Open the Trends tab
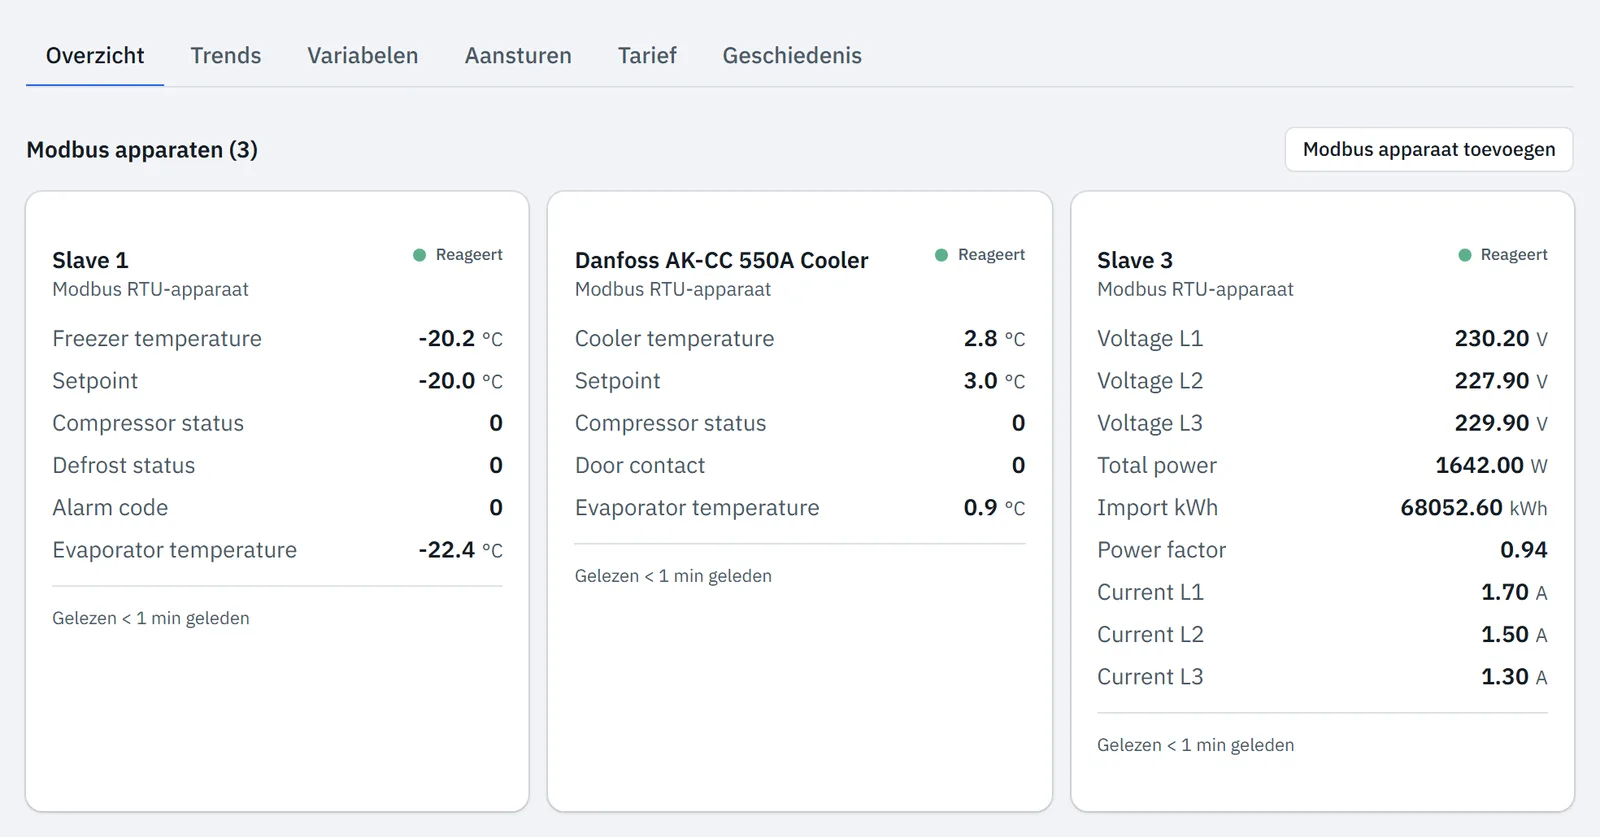The width and height of the screenshot is (1600, 837). (226, 56)
